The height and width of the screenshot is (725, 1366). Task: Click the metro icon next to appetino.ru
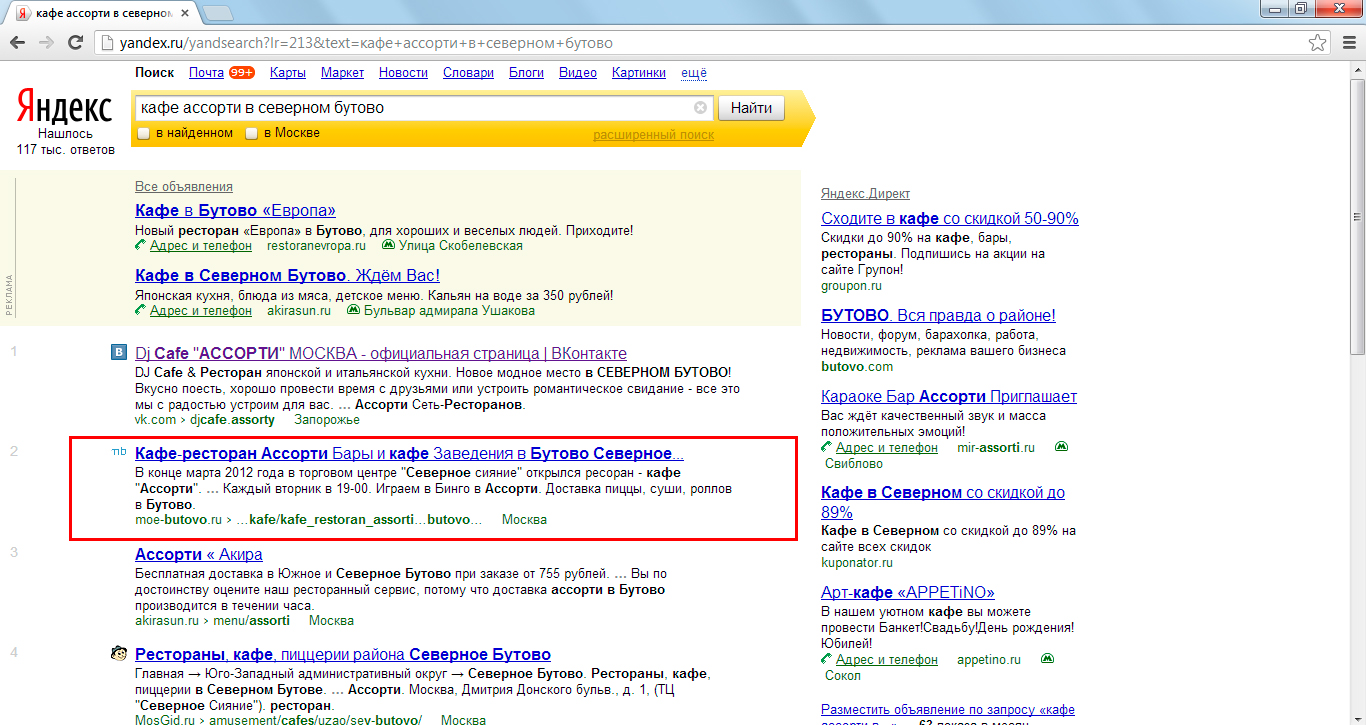click(x=1048, y=659)
